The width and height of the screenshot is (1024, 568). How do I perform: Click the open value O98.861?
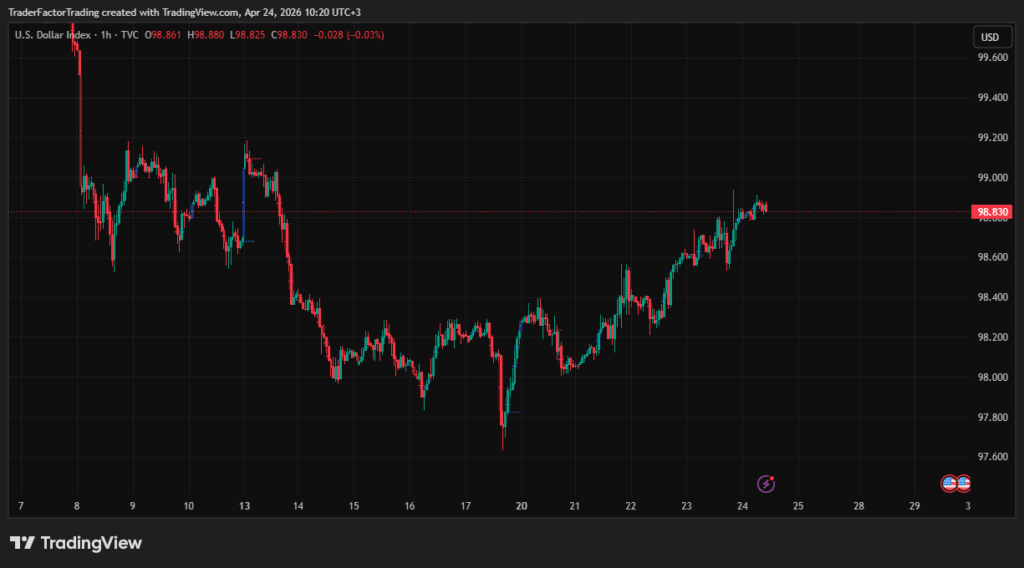163,35
